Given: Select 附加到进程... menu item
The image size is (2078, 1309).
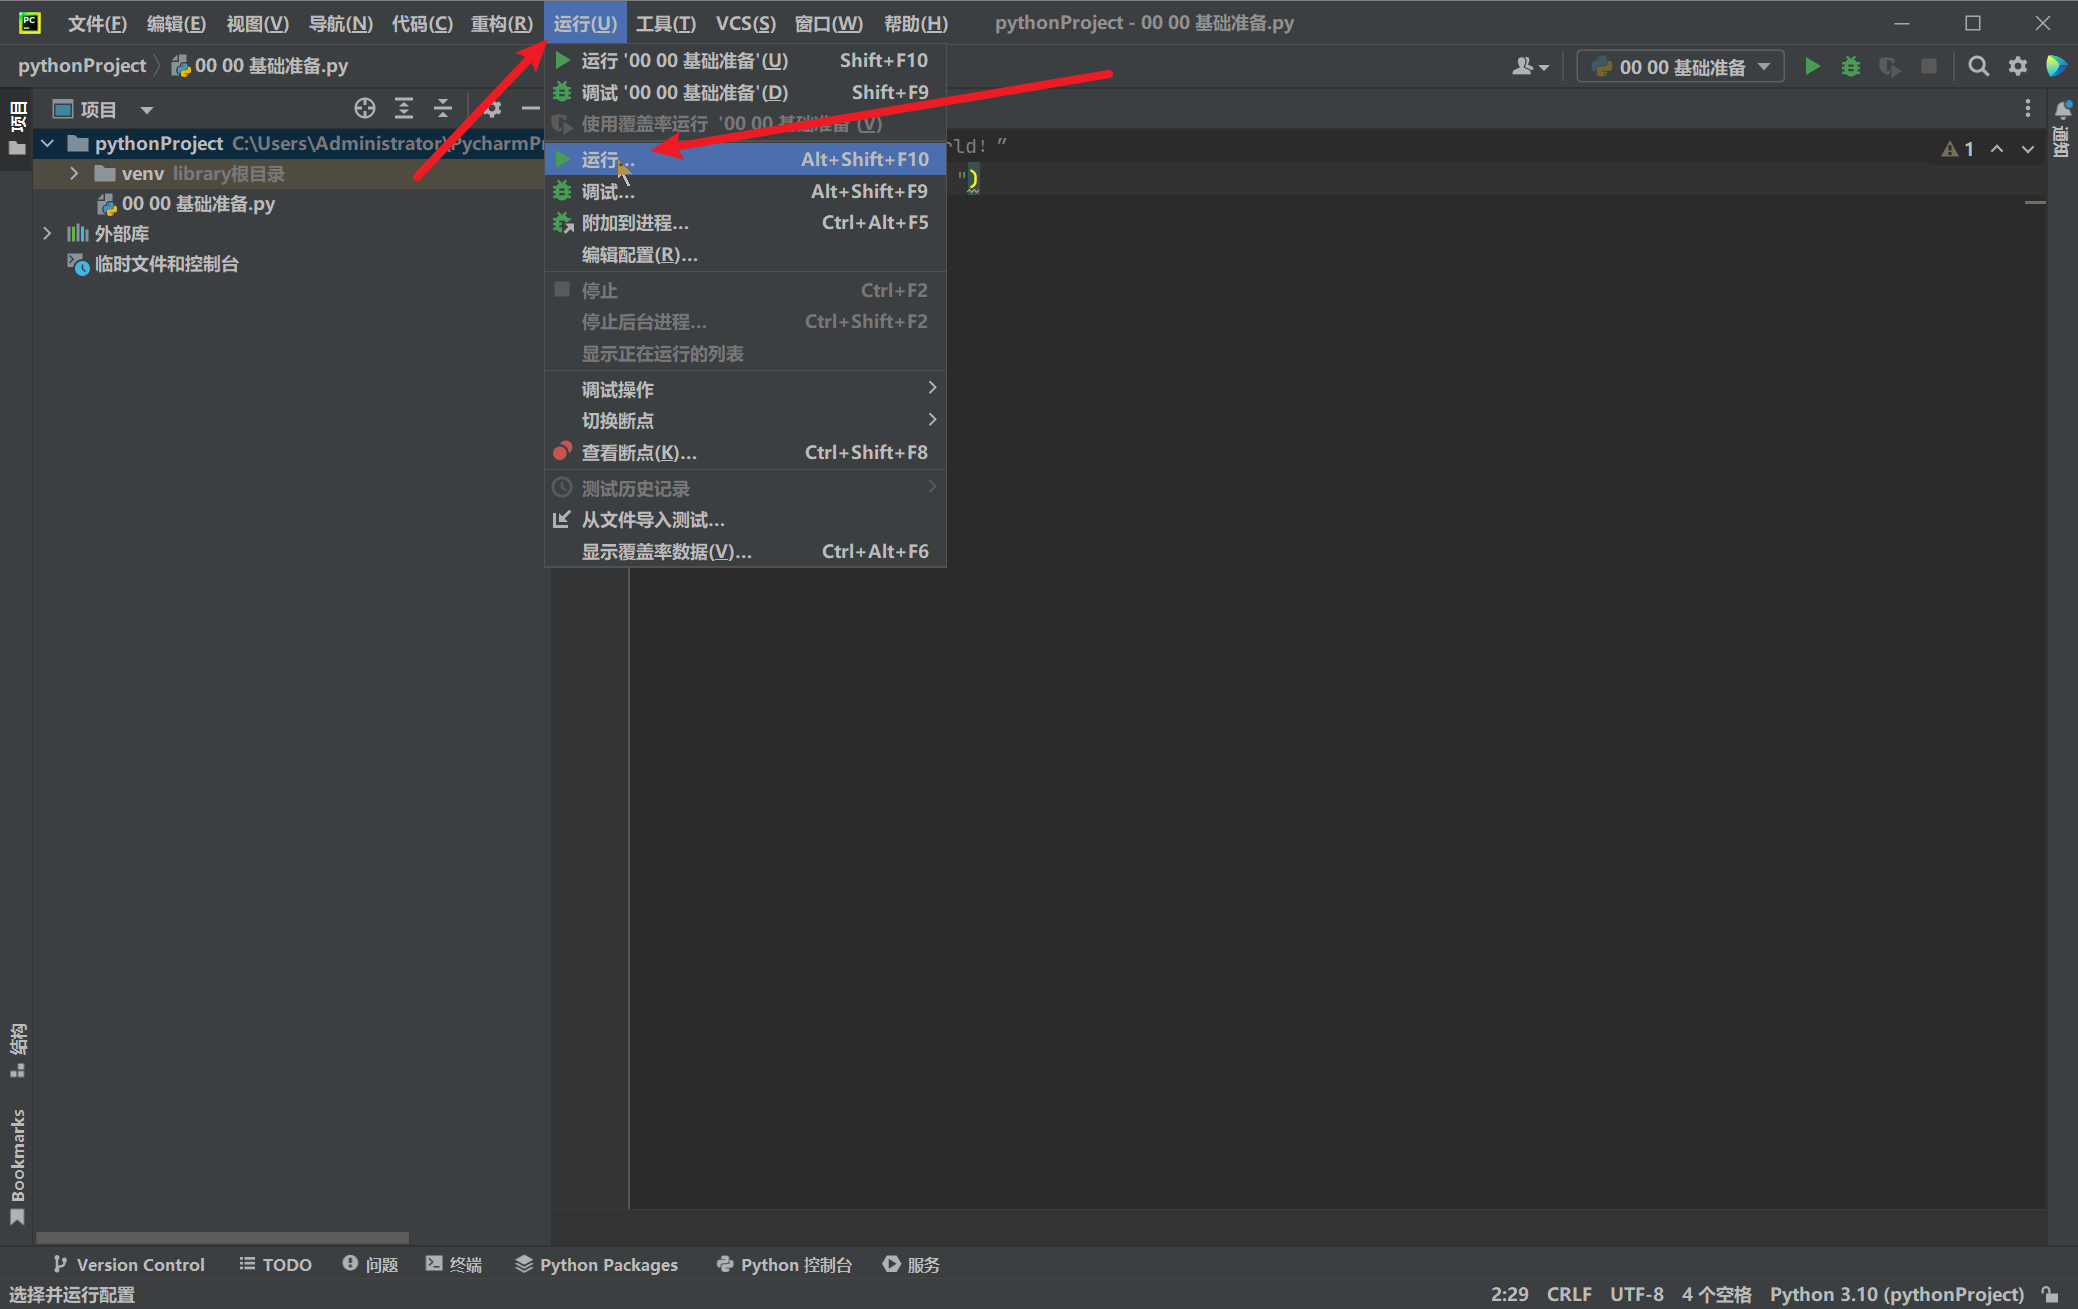Looking at the screenshot, I should [745, 223].
